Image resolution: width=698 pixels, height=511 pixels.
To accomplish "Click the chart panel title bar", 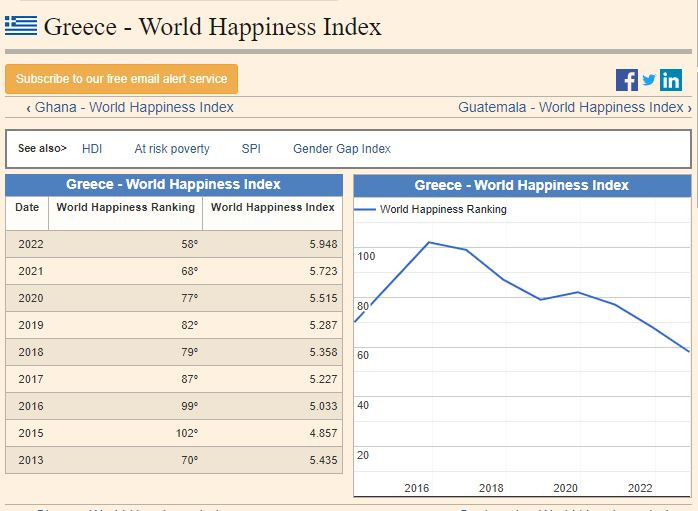I will (521, 185).
